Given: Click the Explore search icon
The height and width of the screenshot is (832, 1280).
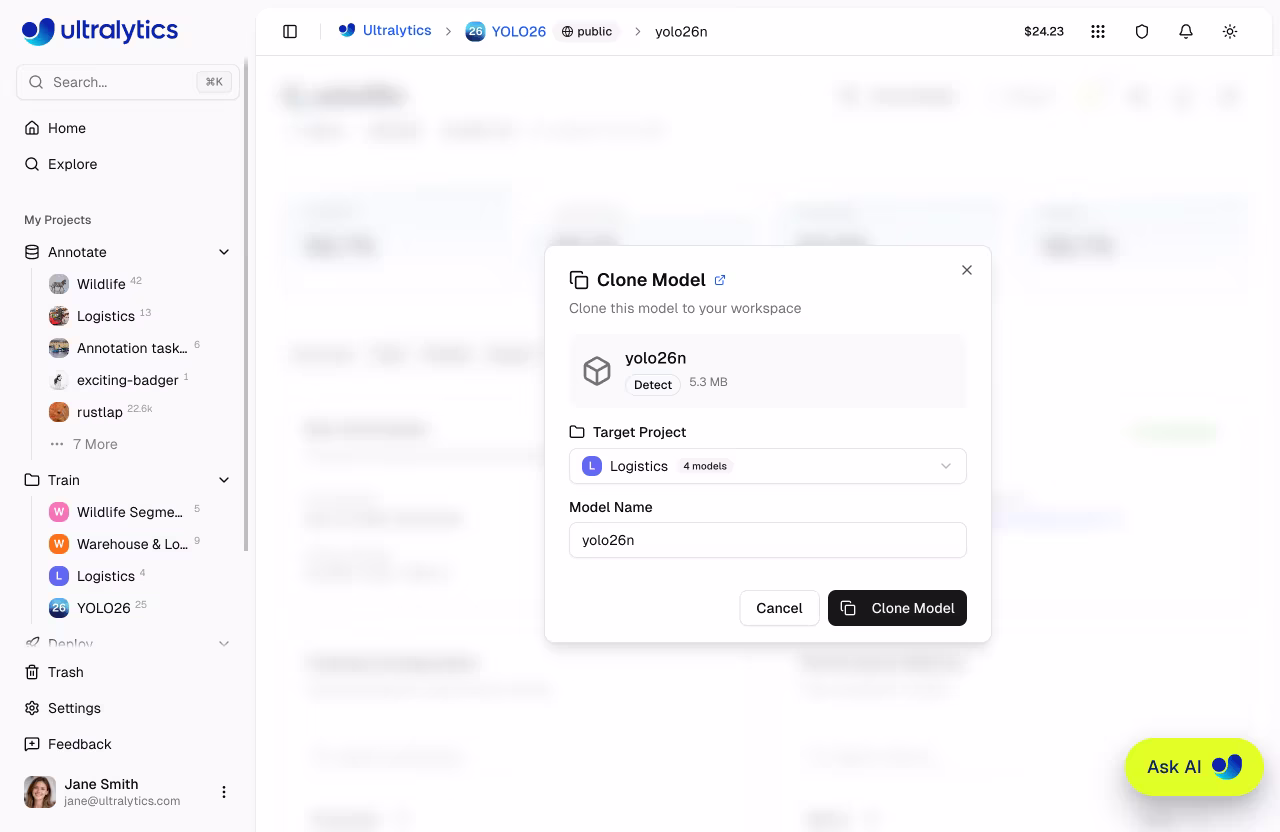Looking at the screenshot, I should coord(32,164).
